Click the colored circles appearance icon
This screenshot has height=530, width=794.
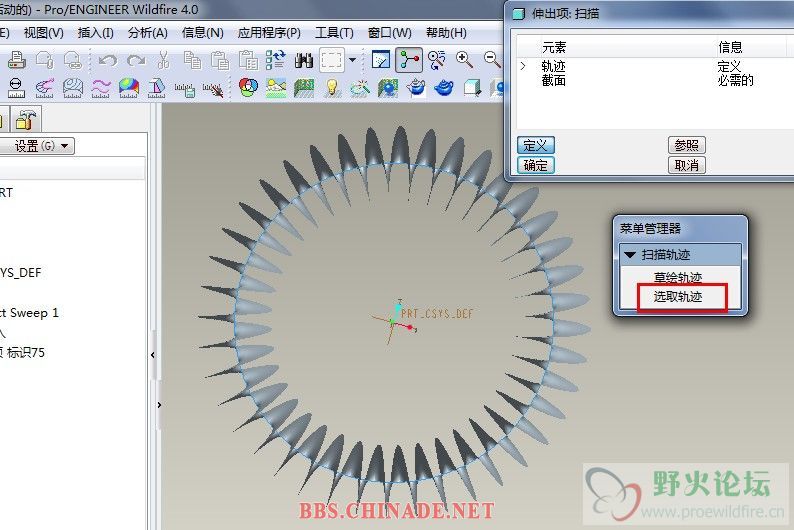248,88
